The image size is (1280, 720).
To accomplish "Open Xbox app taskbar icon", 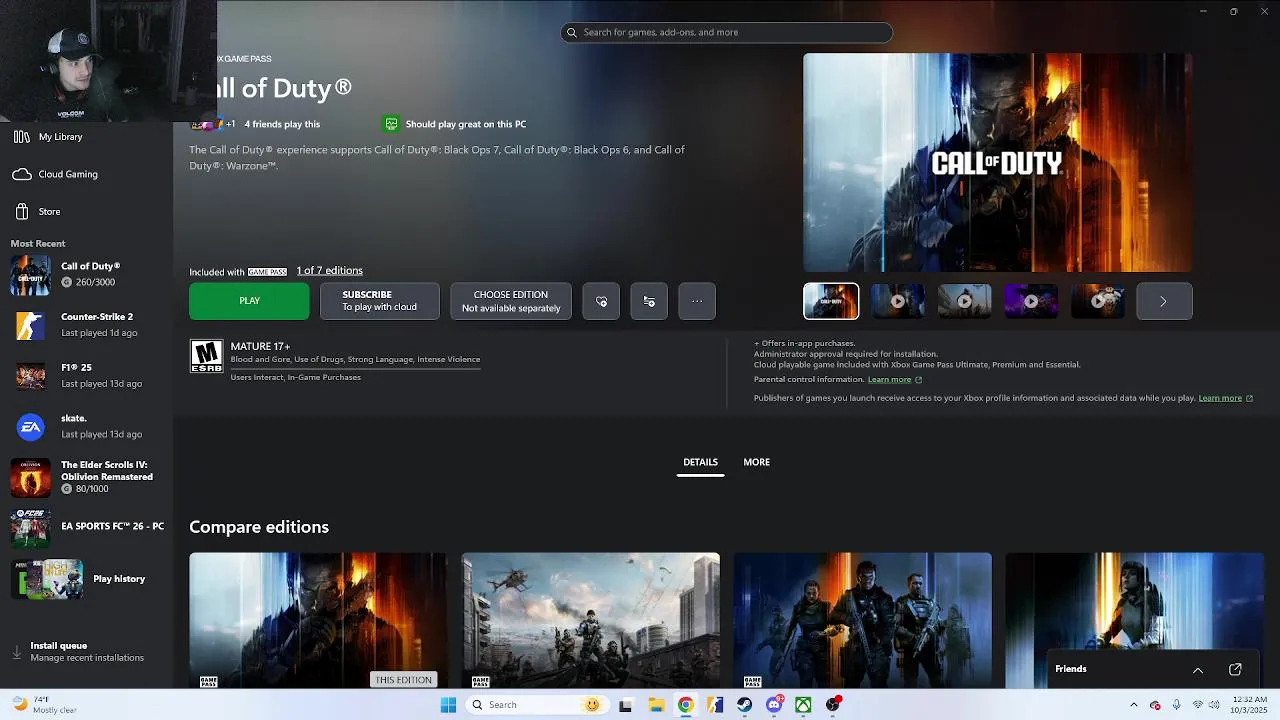I will coord(803,705).
